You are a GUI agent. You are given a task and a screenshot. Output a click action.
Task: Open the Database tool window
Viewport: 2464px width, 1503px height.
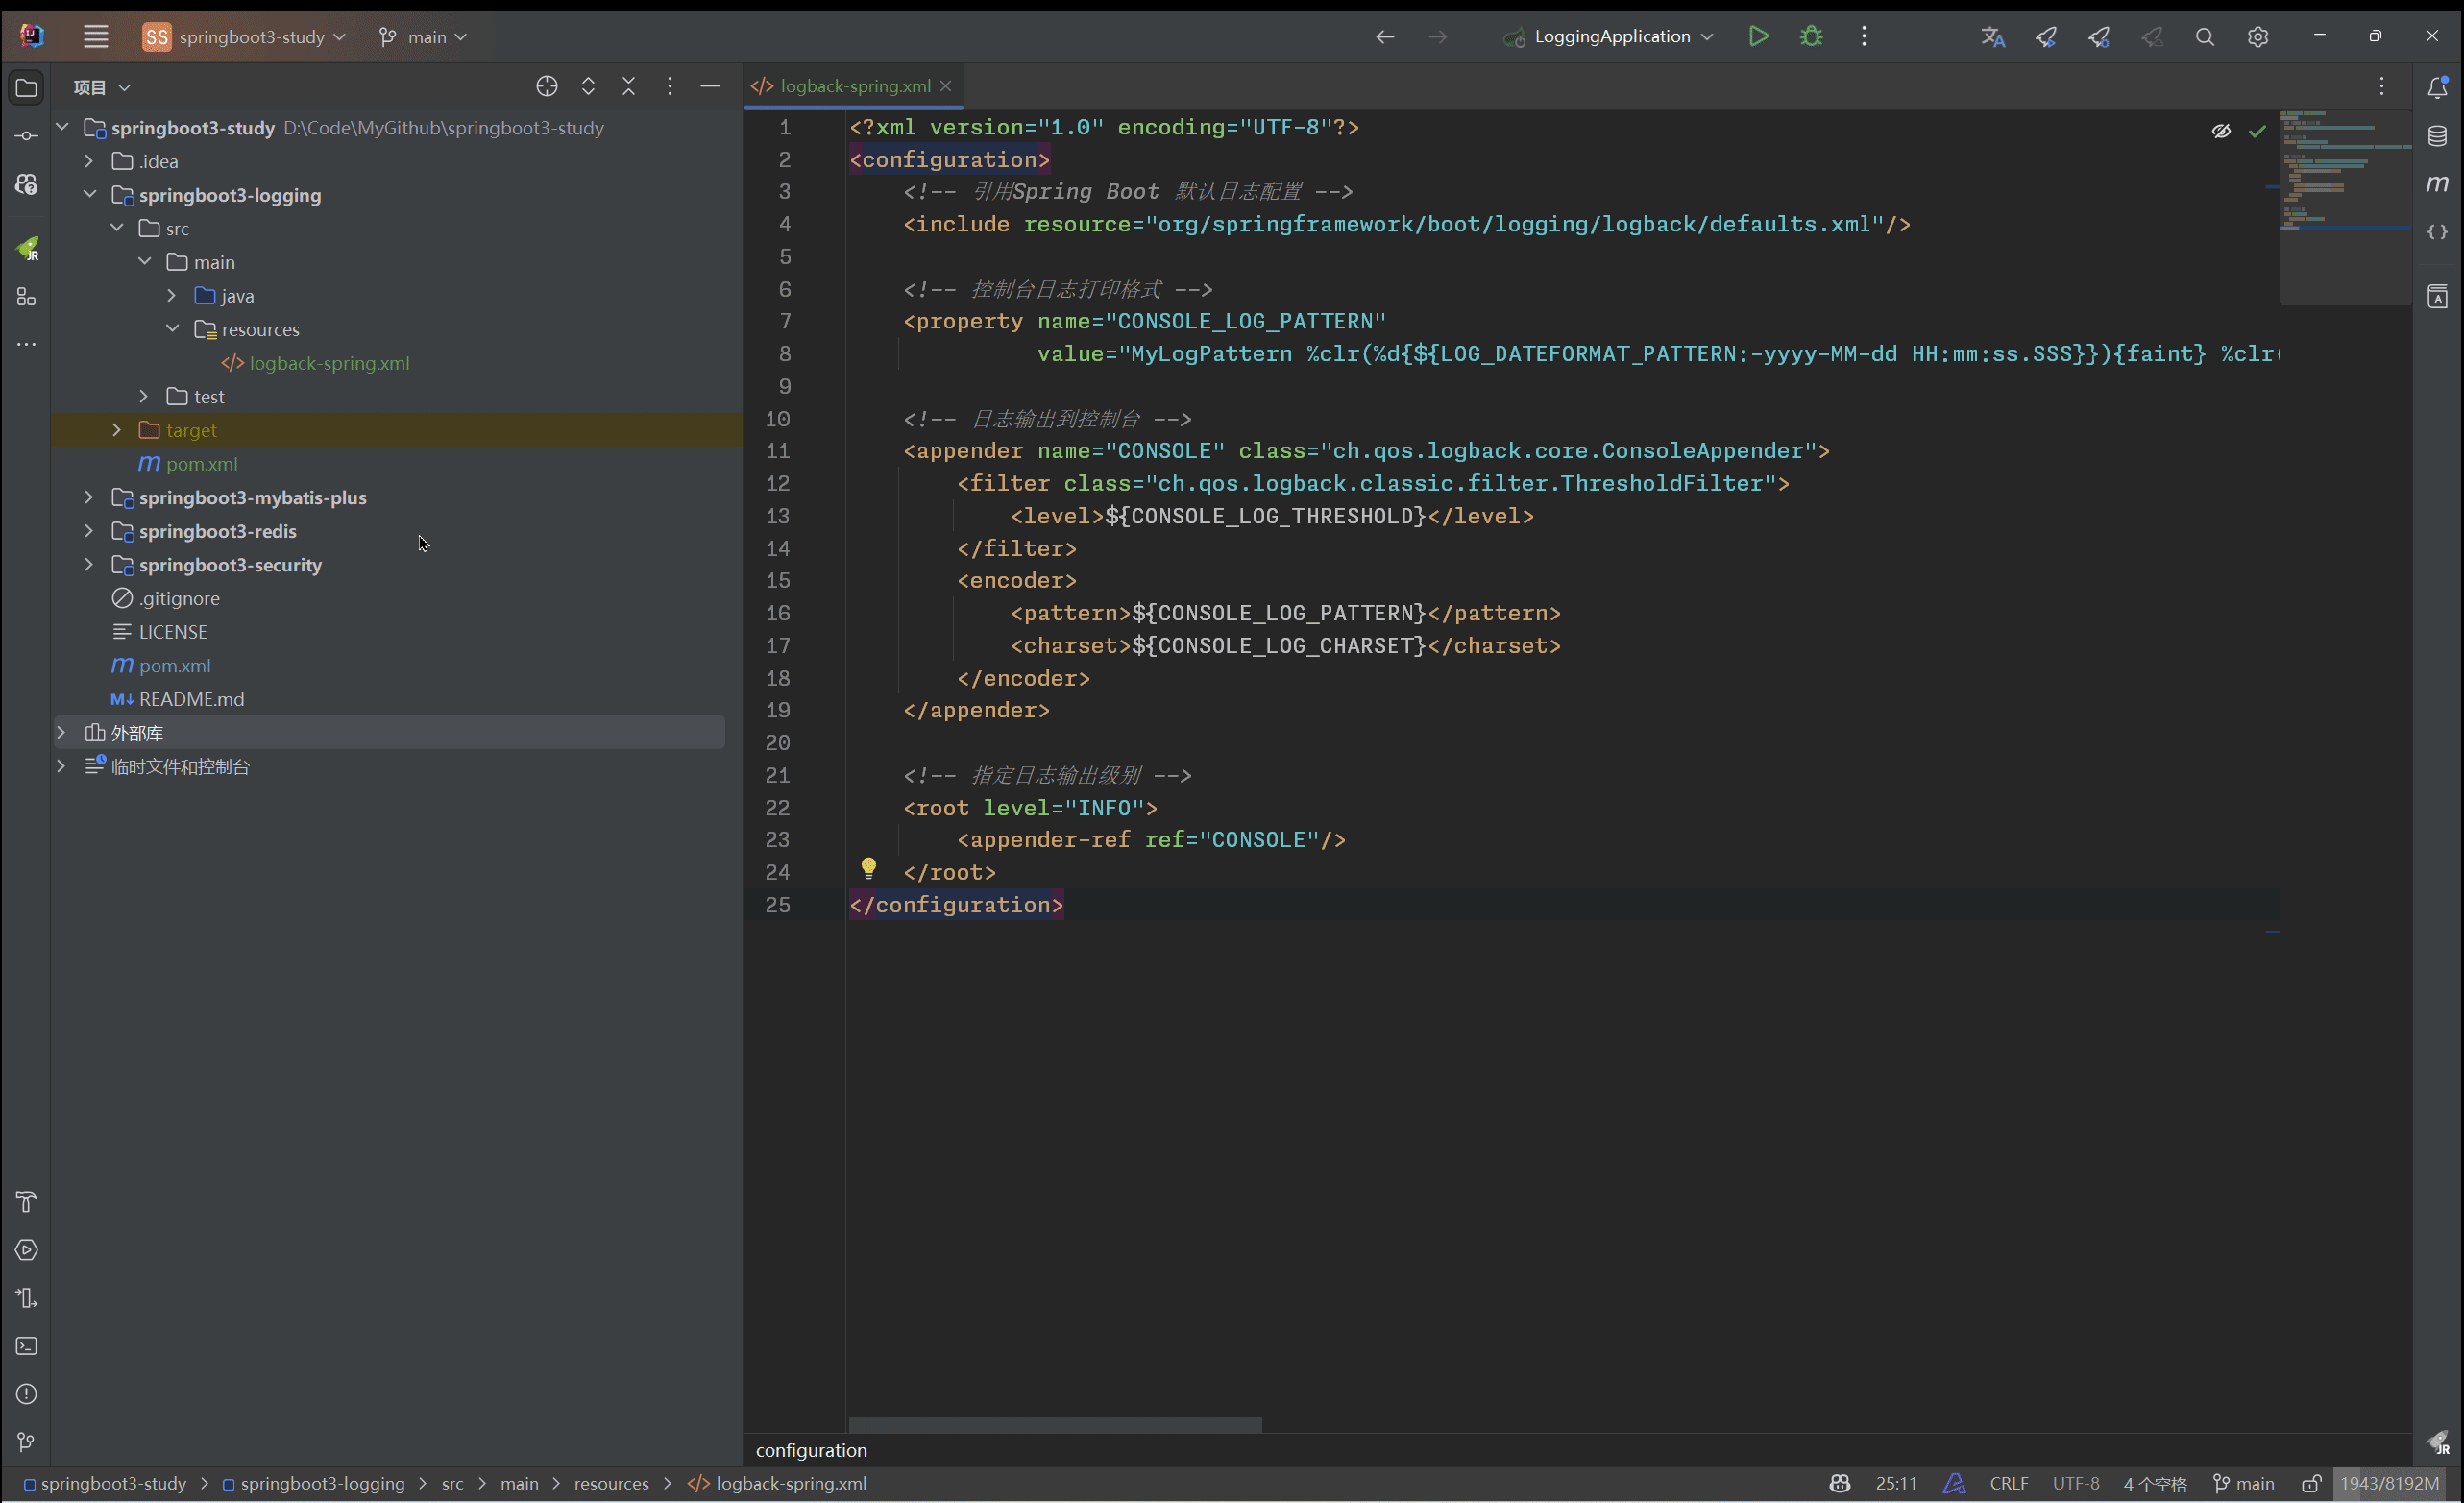[2437, 135]
